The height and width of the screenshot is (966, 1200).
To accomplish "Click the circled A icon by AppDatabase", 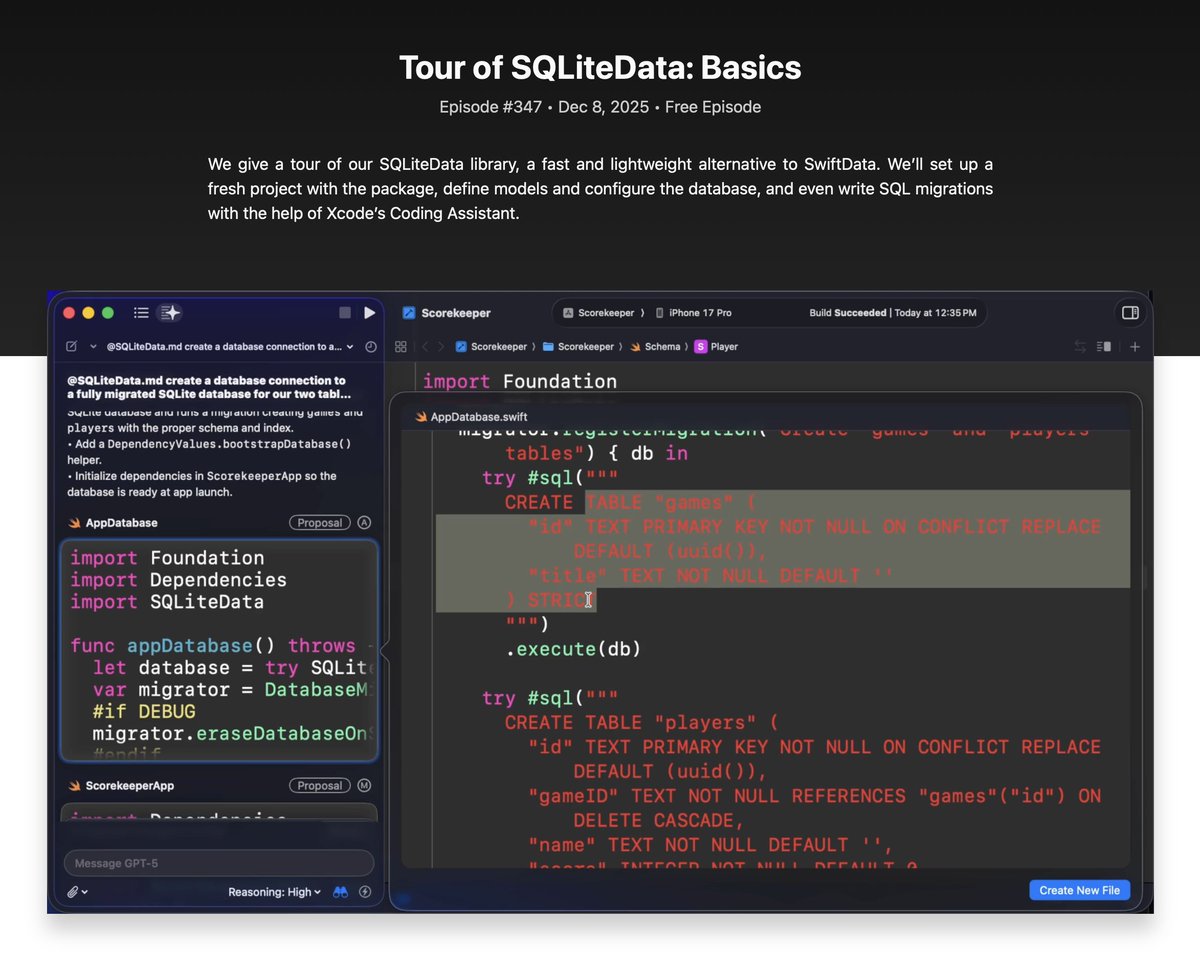I will tap(364, 523).
